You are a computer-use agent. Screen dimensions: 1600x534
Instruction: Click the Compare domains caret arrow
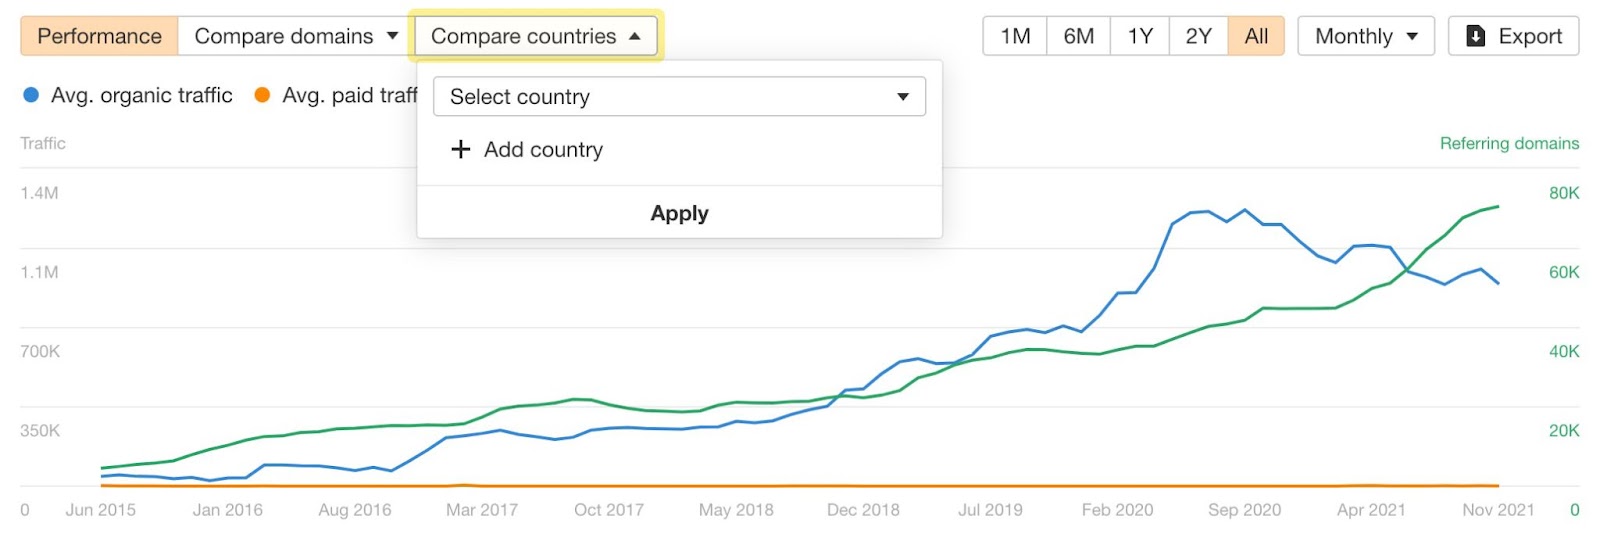392,36
